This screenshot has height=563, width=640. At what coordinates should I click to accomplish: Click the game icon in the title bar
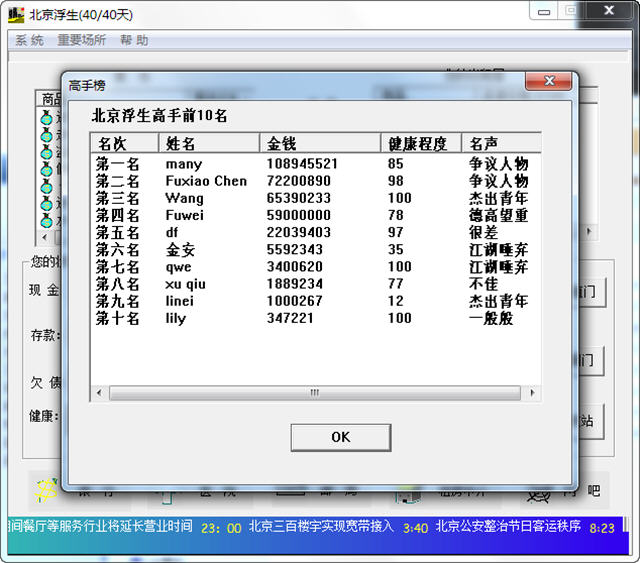tap(16, 15)
